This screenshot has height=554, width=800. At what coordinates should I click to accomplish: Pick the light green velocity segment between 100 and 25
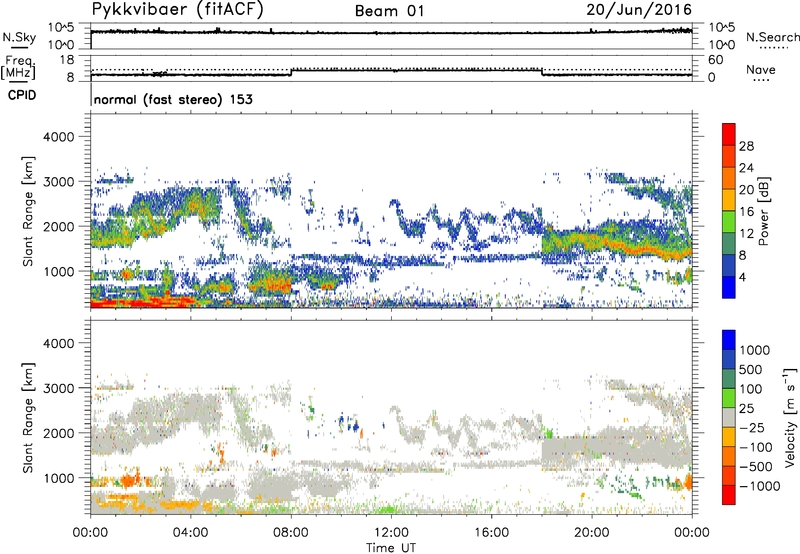(x=729, y=398)
